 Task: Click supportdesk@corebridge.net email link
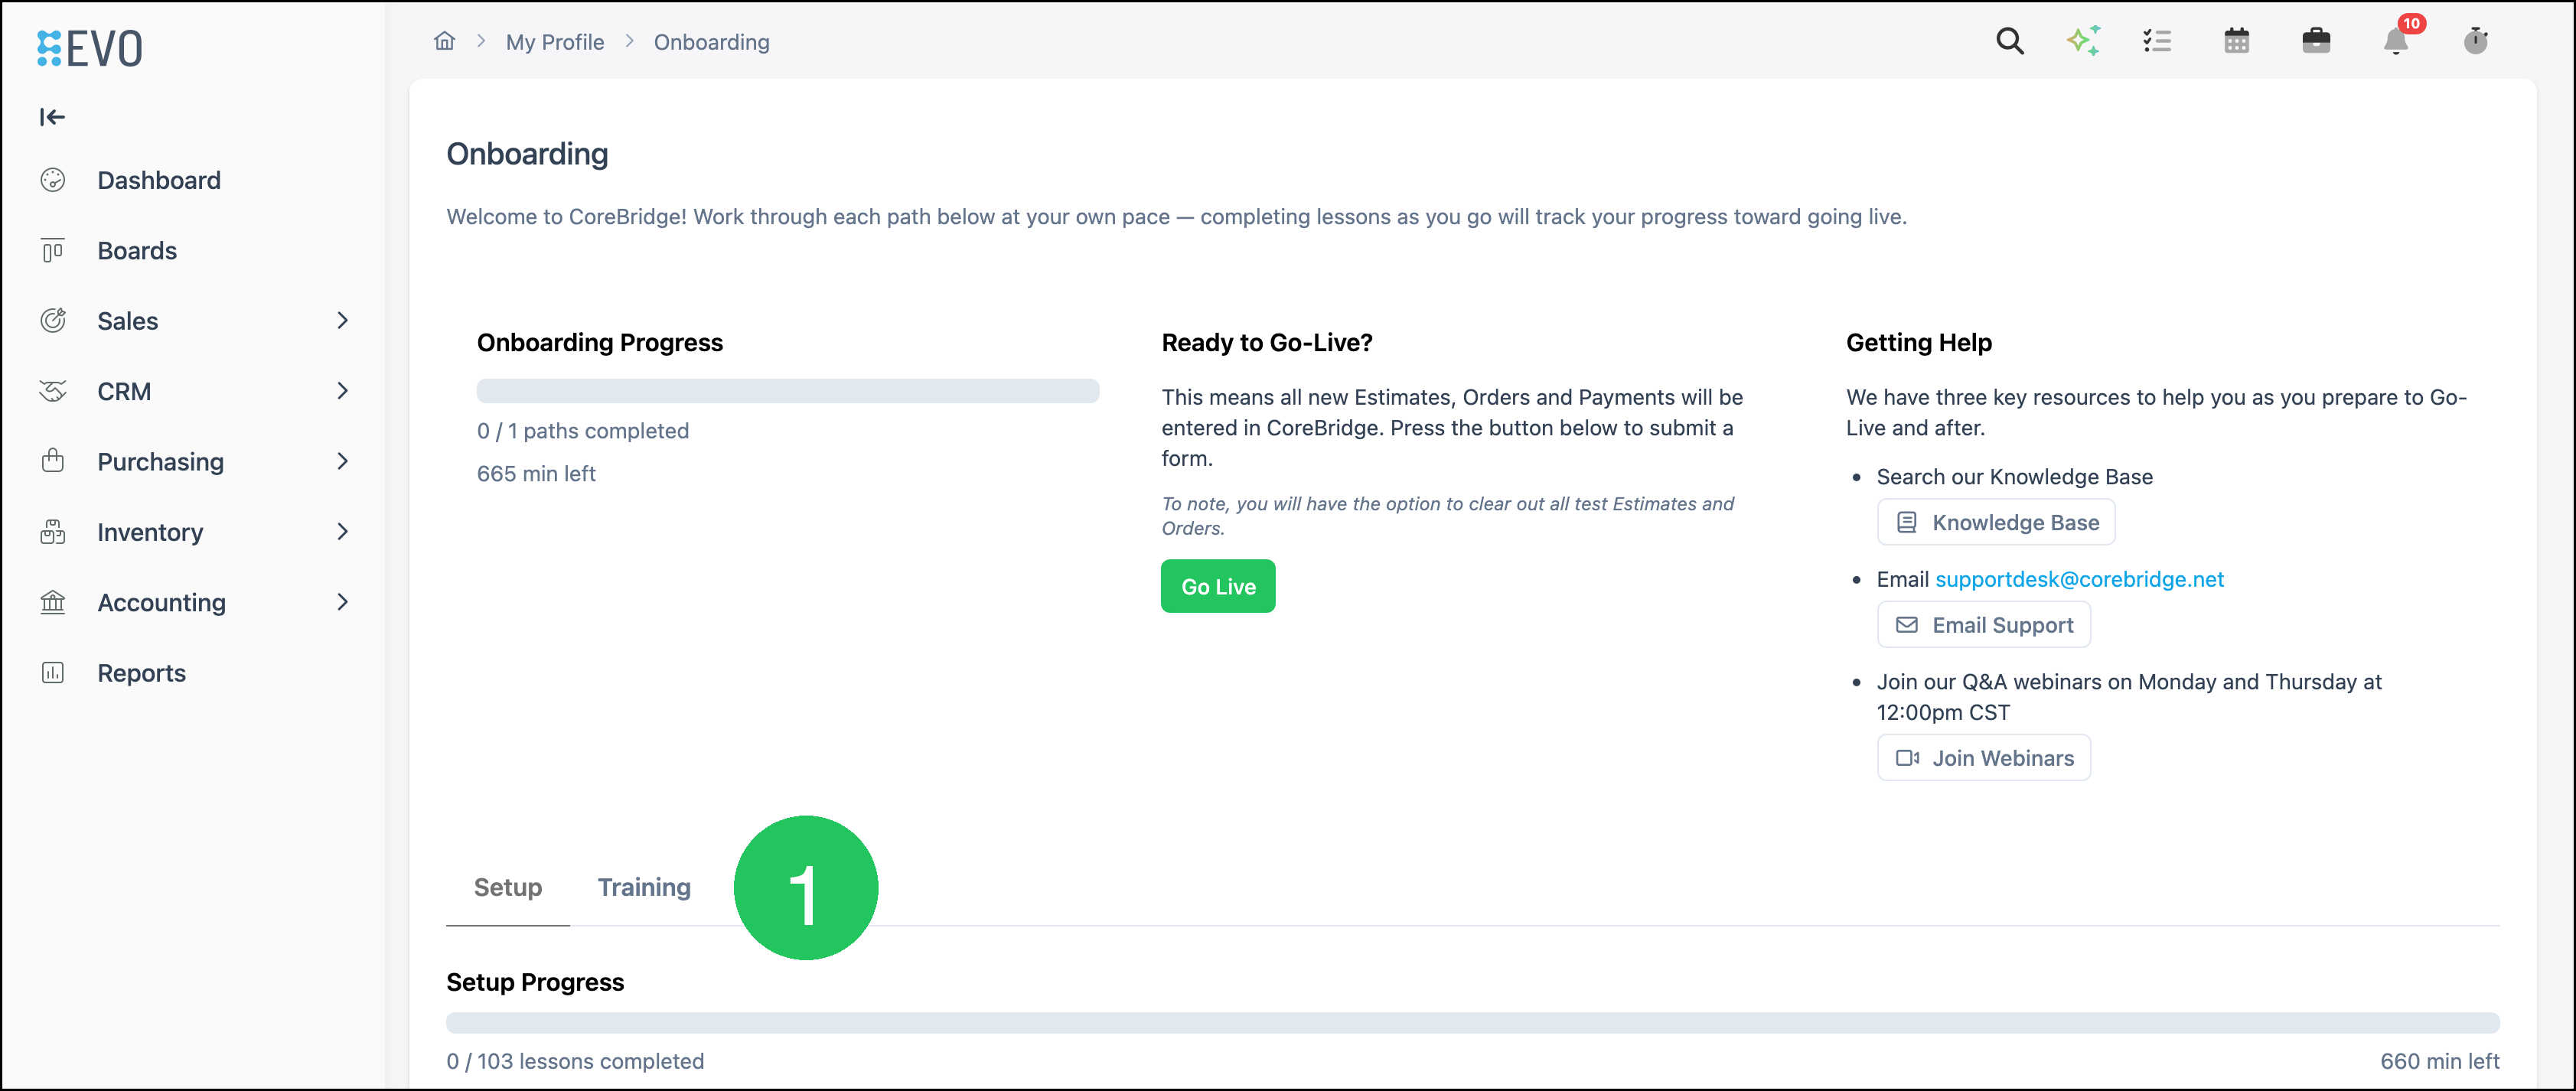pyautogui.click(x=2079, y=579)
